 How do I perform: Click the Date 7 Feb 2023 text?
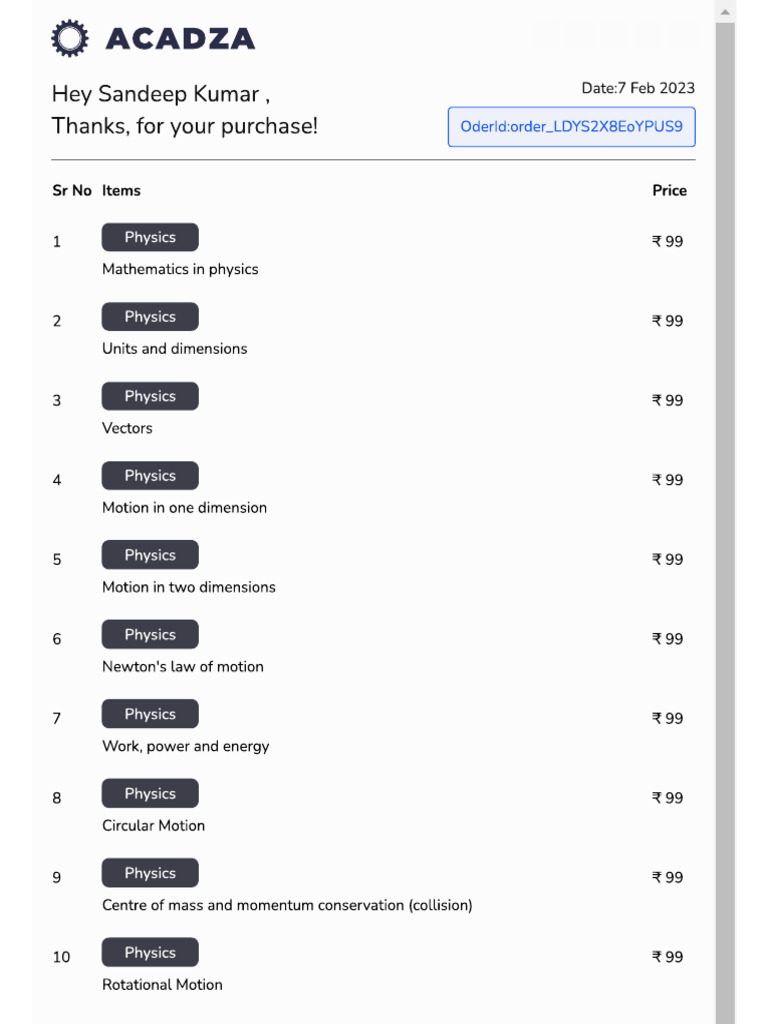pyautogui.click(x=638, y=88)
